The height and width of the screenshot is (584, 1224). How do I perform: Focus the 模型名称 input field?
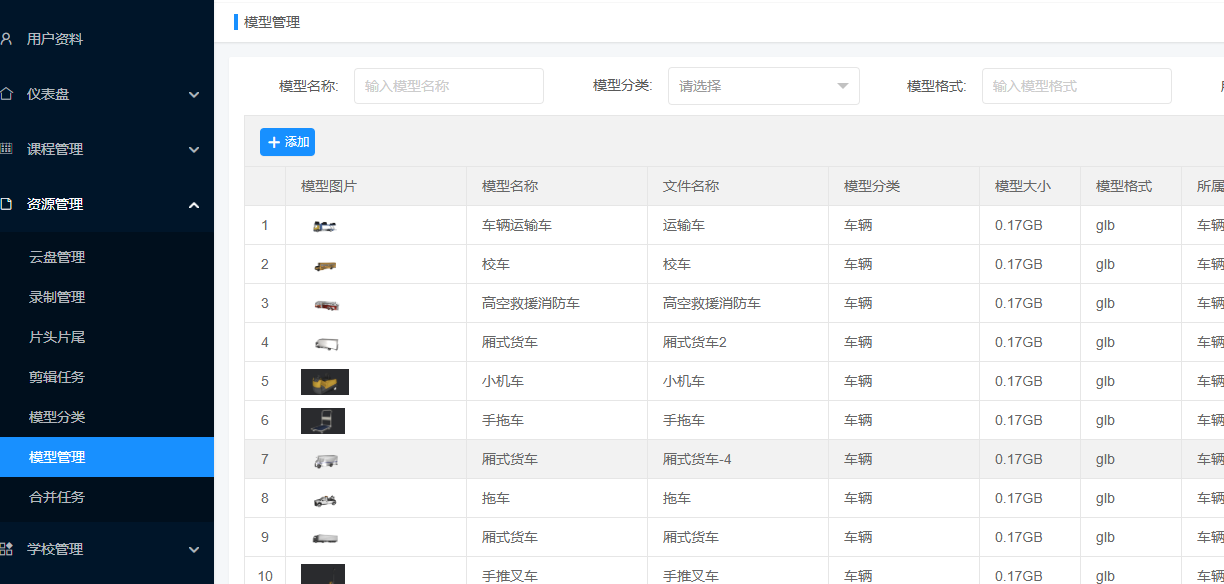[x=448, y=86]
